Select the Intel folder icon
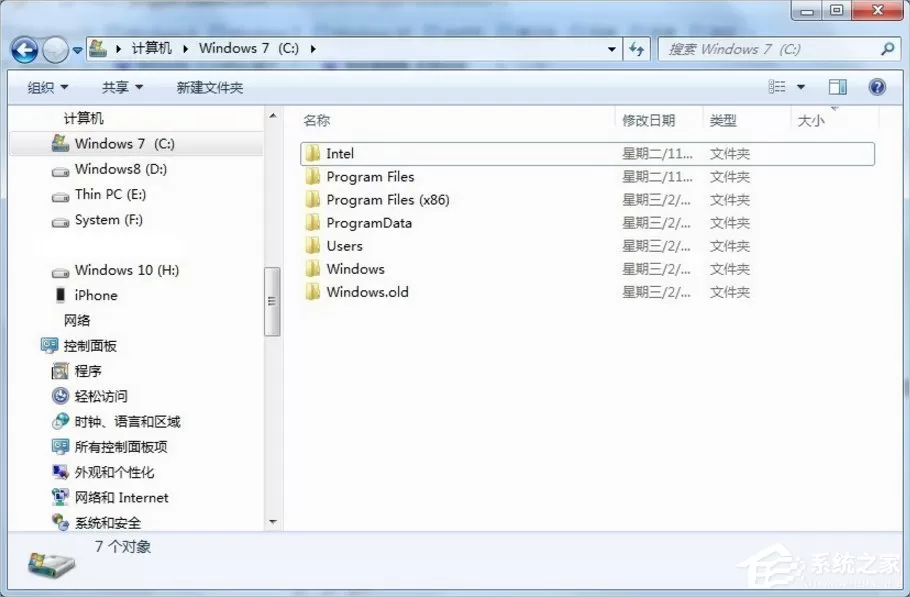Image resolution: width=910 pixels, height=597 pixels. (313, 153)
